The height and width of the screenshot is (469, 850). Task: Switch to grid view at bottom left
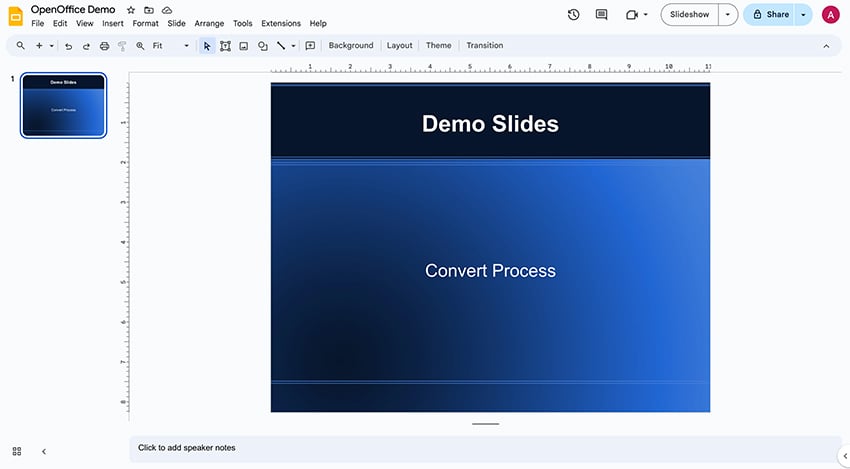tap(17, 452)
